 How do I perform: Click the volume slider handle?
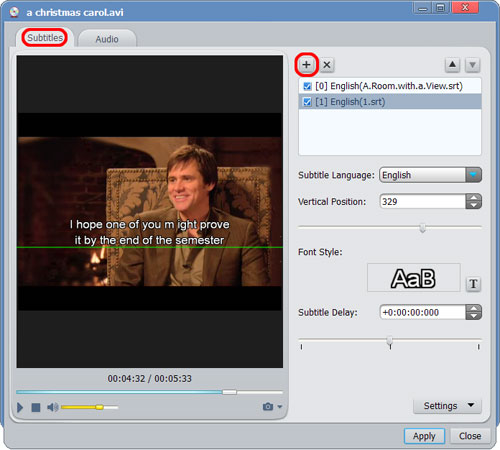[99, 407]
